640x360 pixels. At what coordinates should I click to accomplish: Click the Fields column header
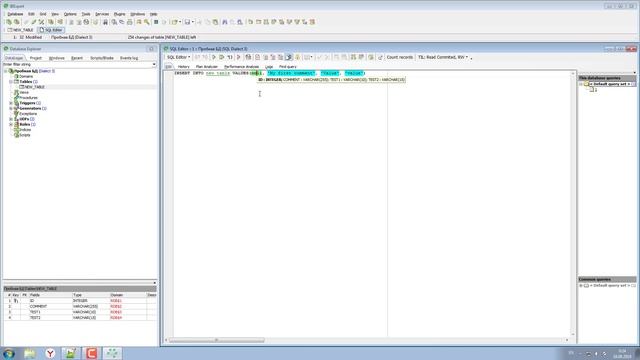click(50, 295)
